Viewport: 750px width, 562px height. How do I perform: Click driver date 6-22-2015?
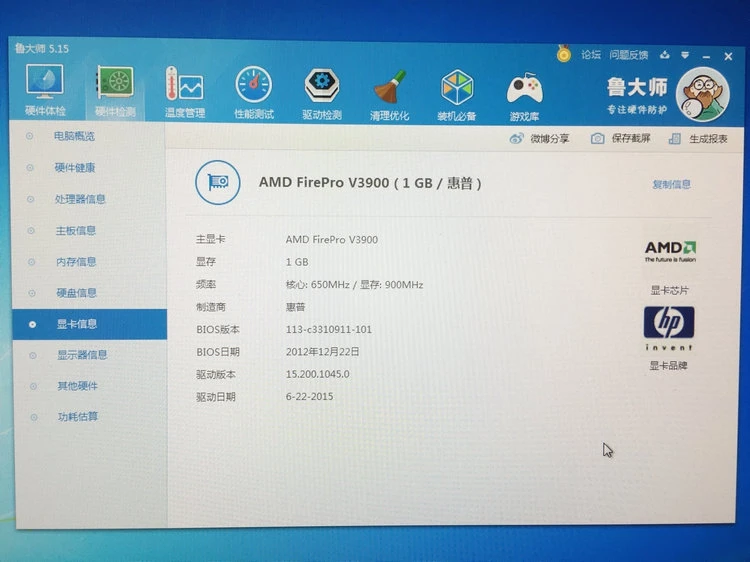tap(309, 397)
